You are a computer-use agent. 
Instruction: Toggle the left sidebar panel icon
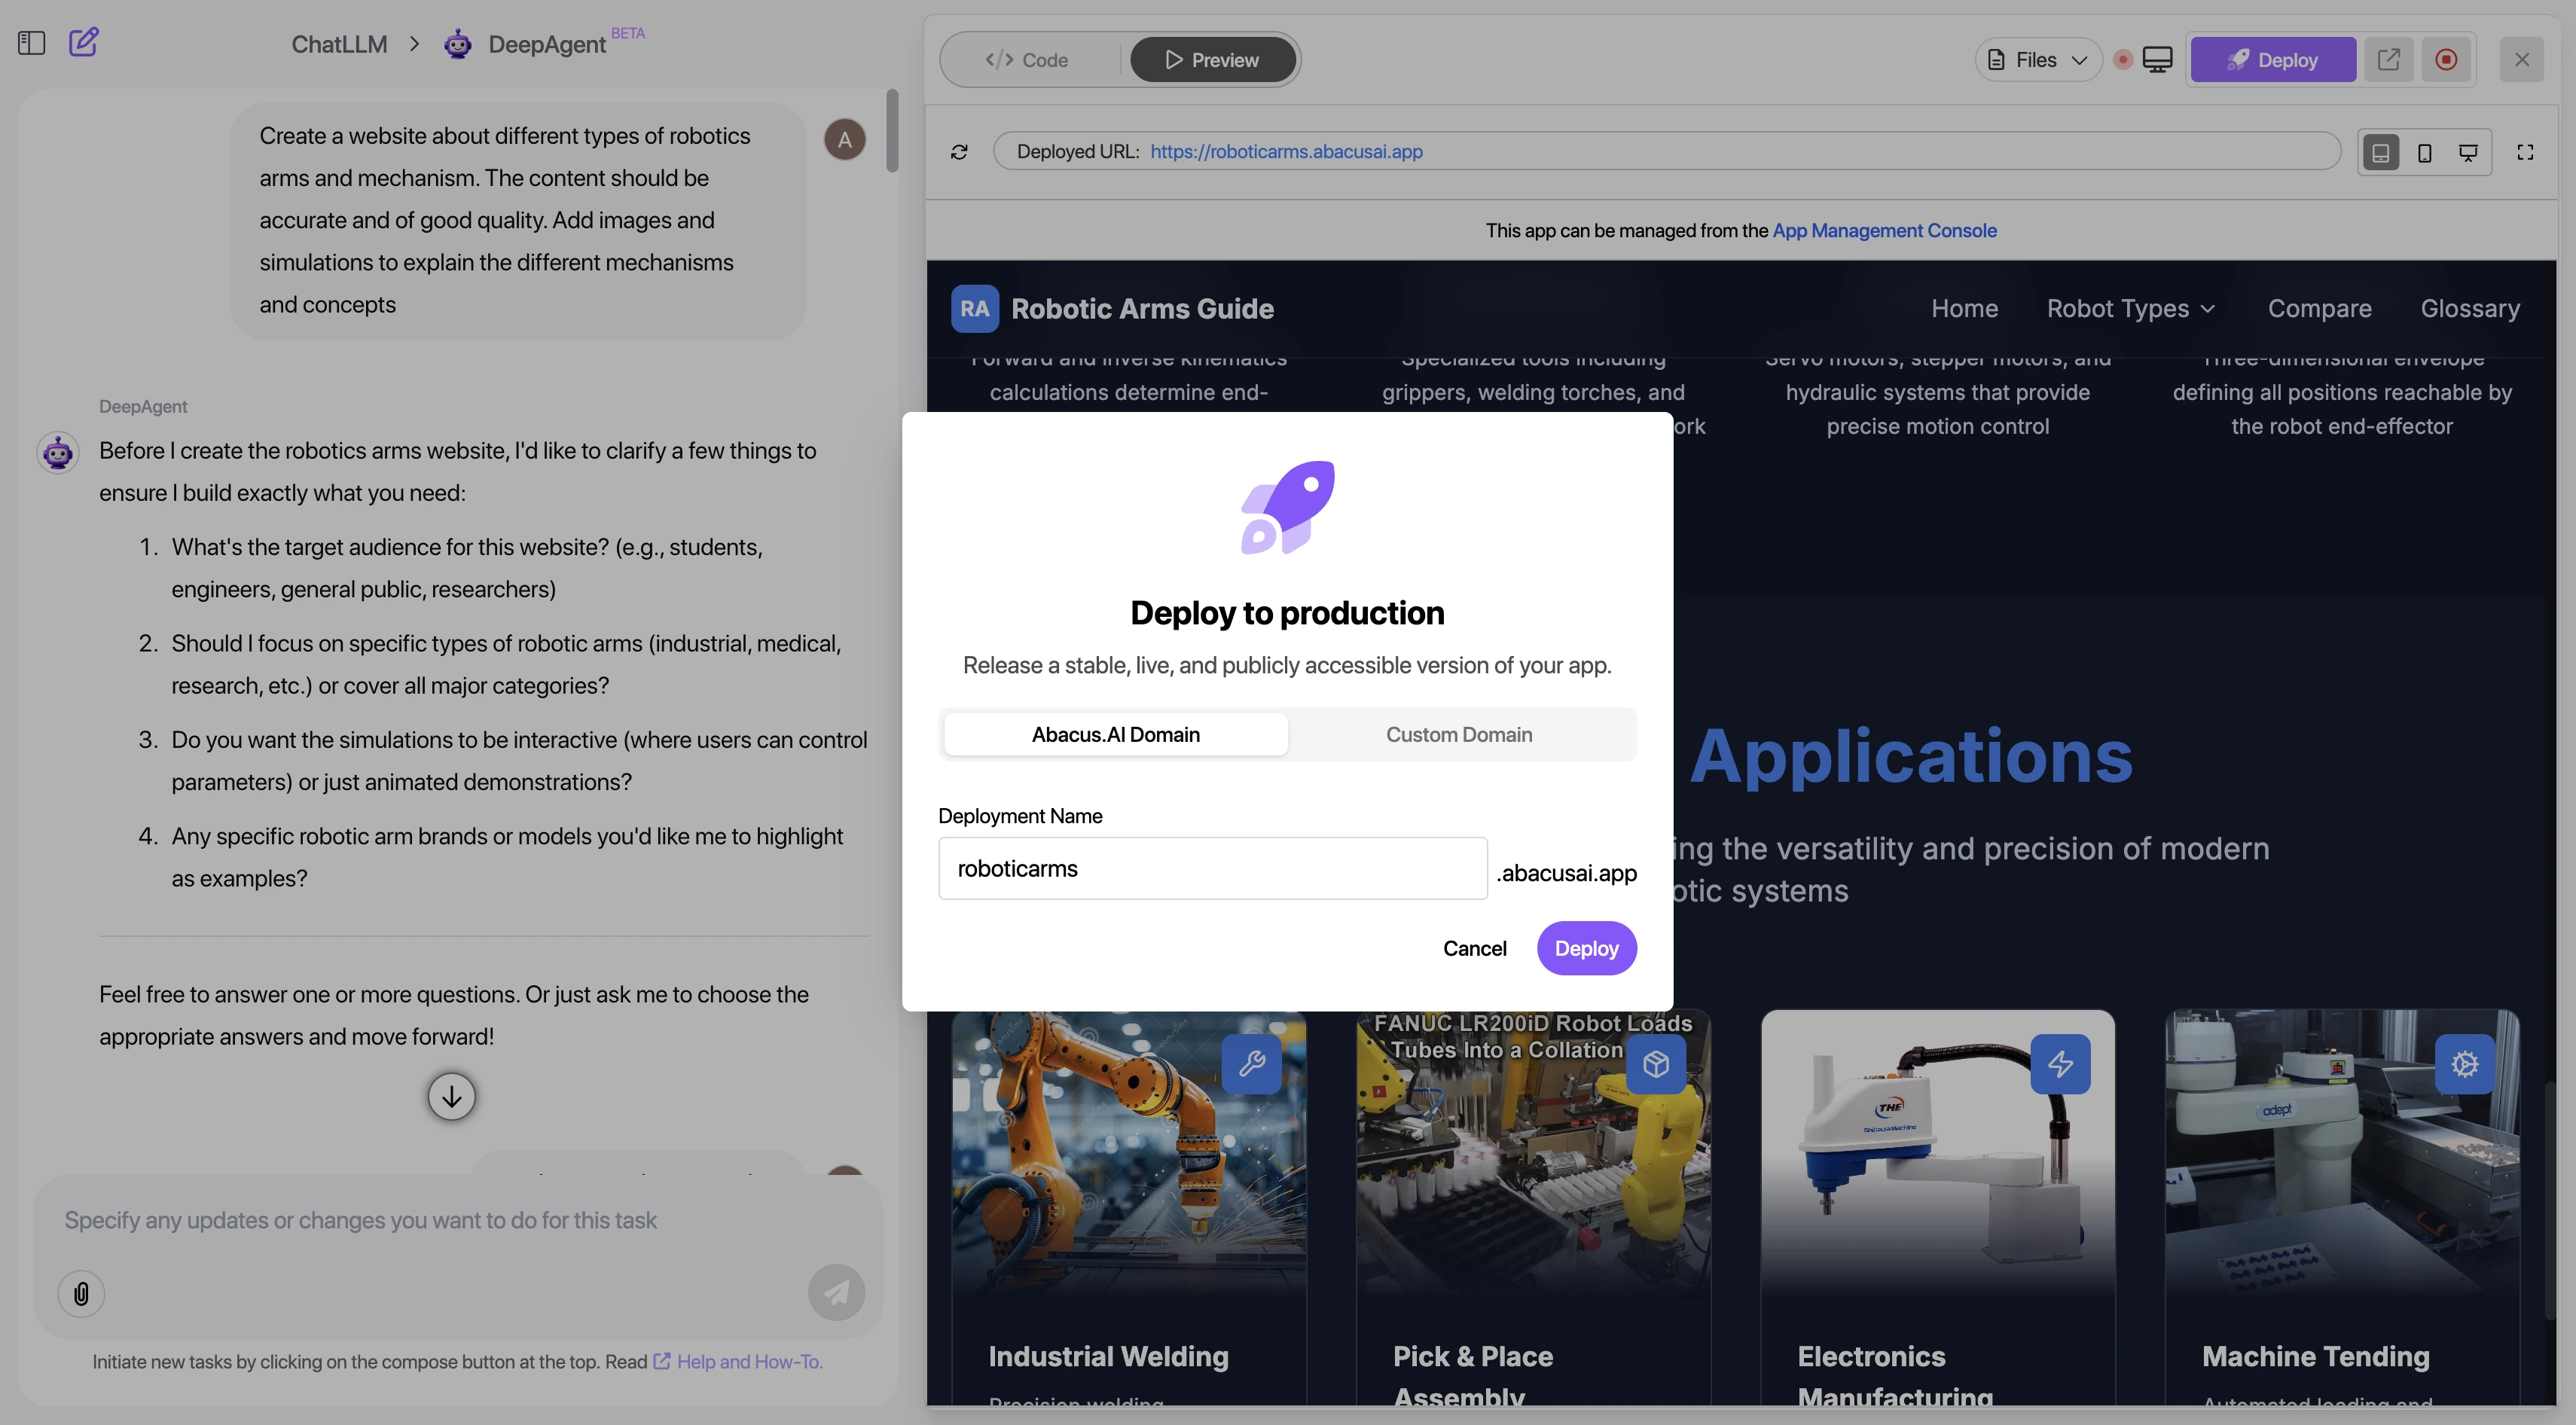tap(31, 43)
